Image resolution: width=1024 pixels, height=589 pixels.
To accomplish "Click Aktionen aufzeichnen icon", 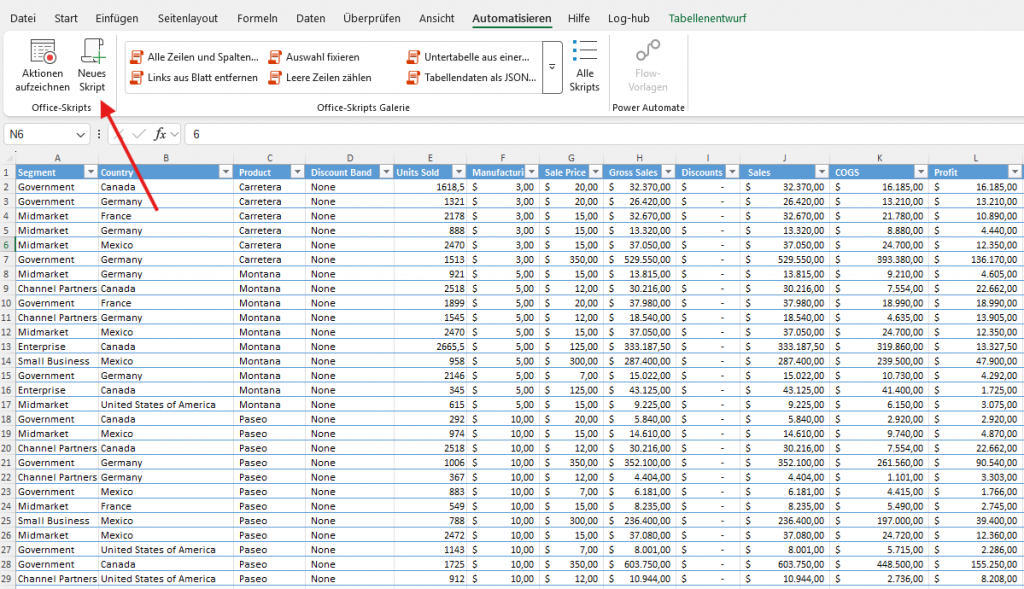I will [x=42, y=52].
